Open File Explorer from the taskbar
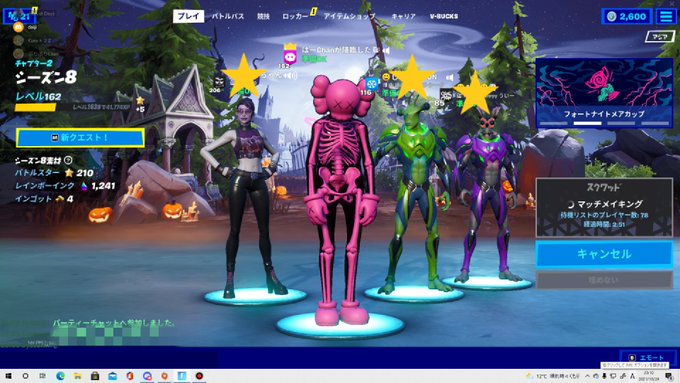Image resolution: width=680 pixels, height=383 pixels. (78, 376)
